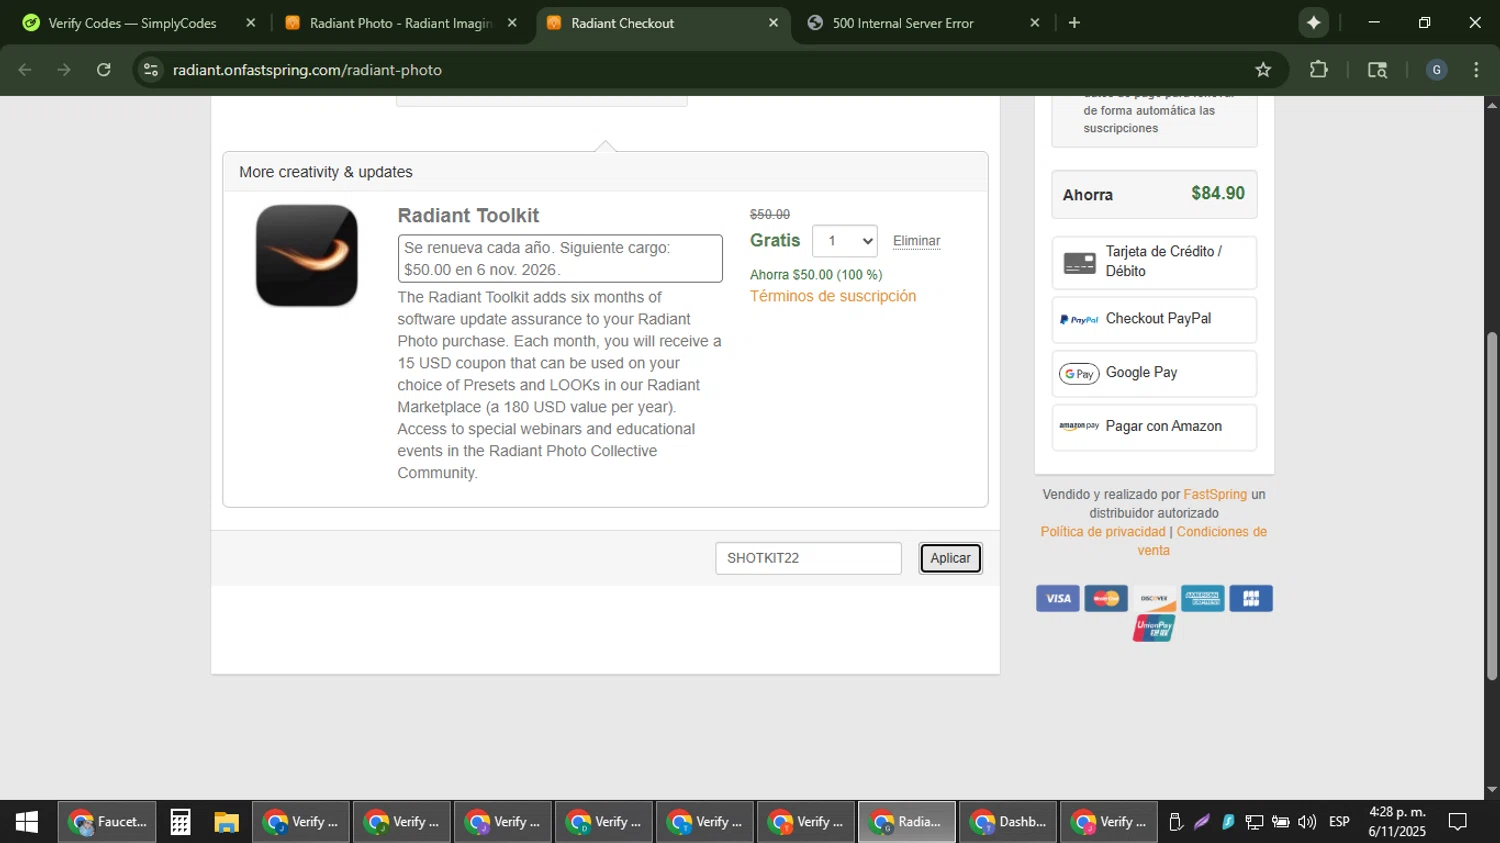Click the Gemini sparkle button in Chrome

[1313, 23]
